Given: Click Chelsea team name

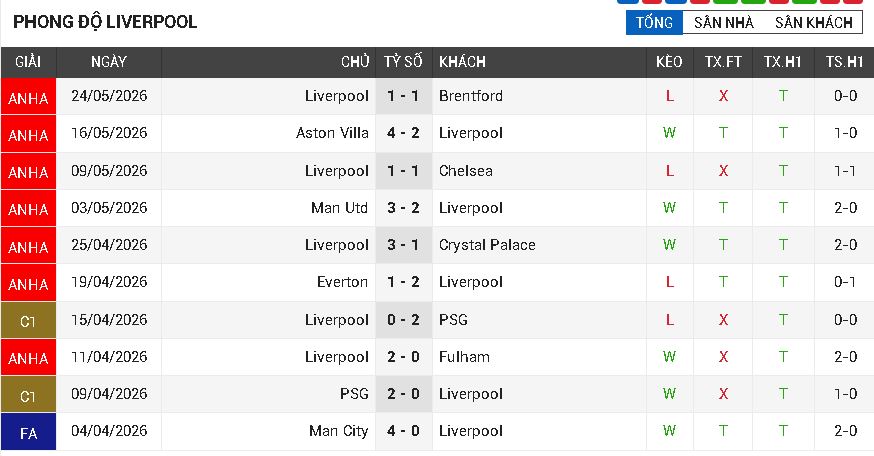Looking at the screenshot, I should 465,171.
